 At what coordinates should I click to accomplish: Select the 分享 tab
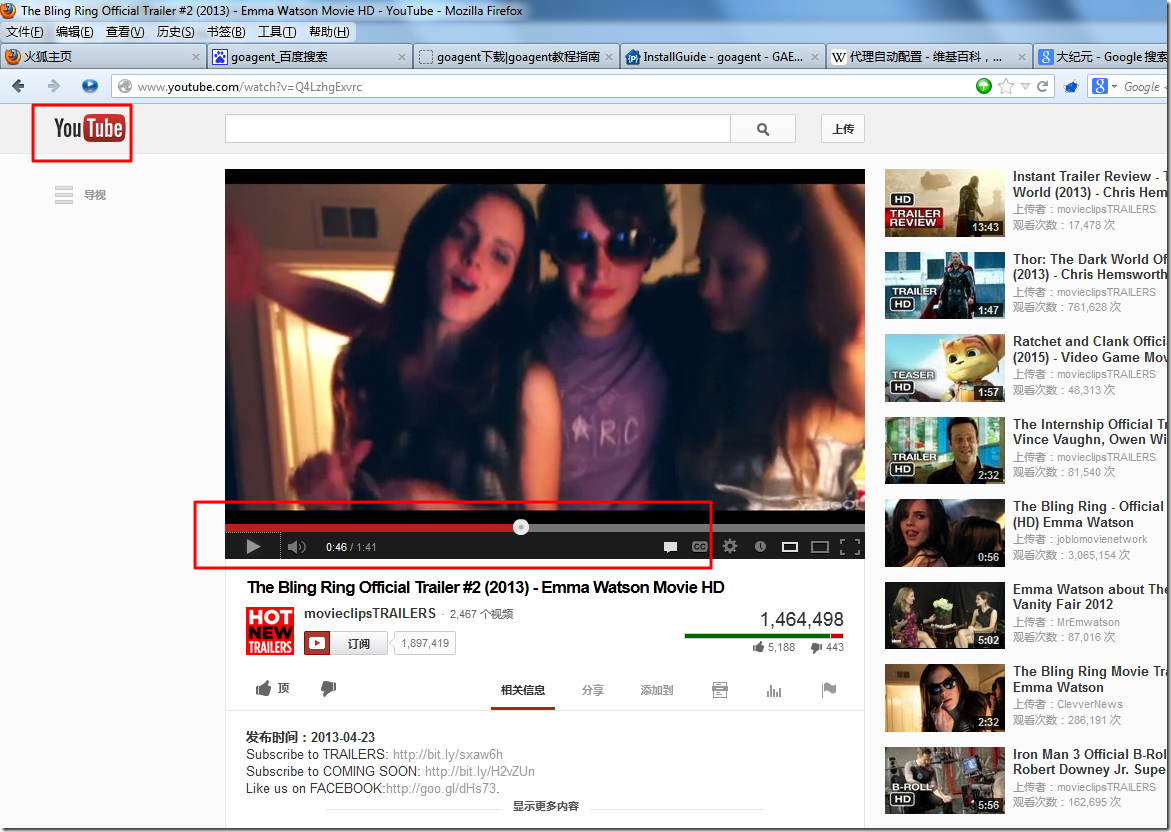click(x=593, y=690)
